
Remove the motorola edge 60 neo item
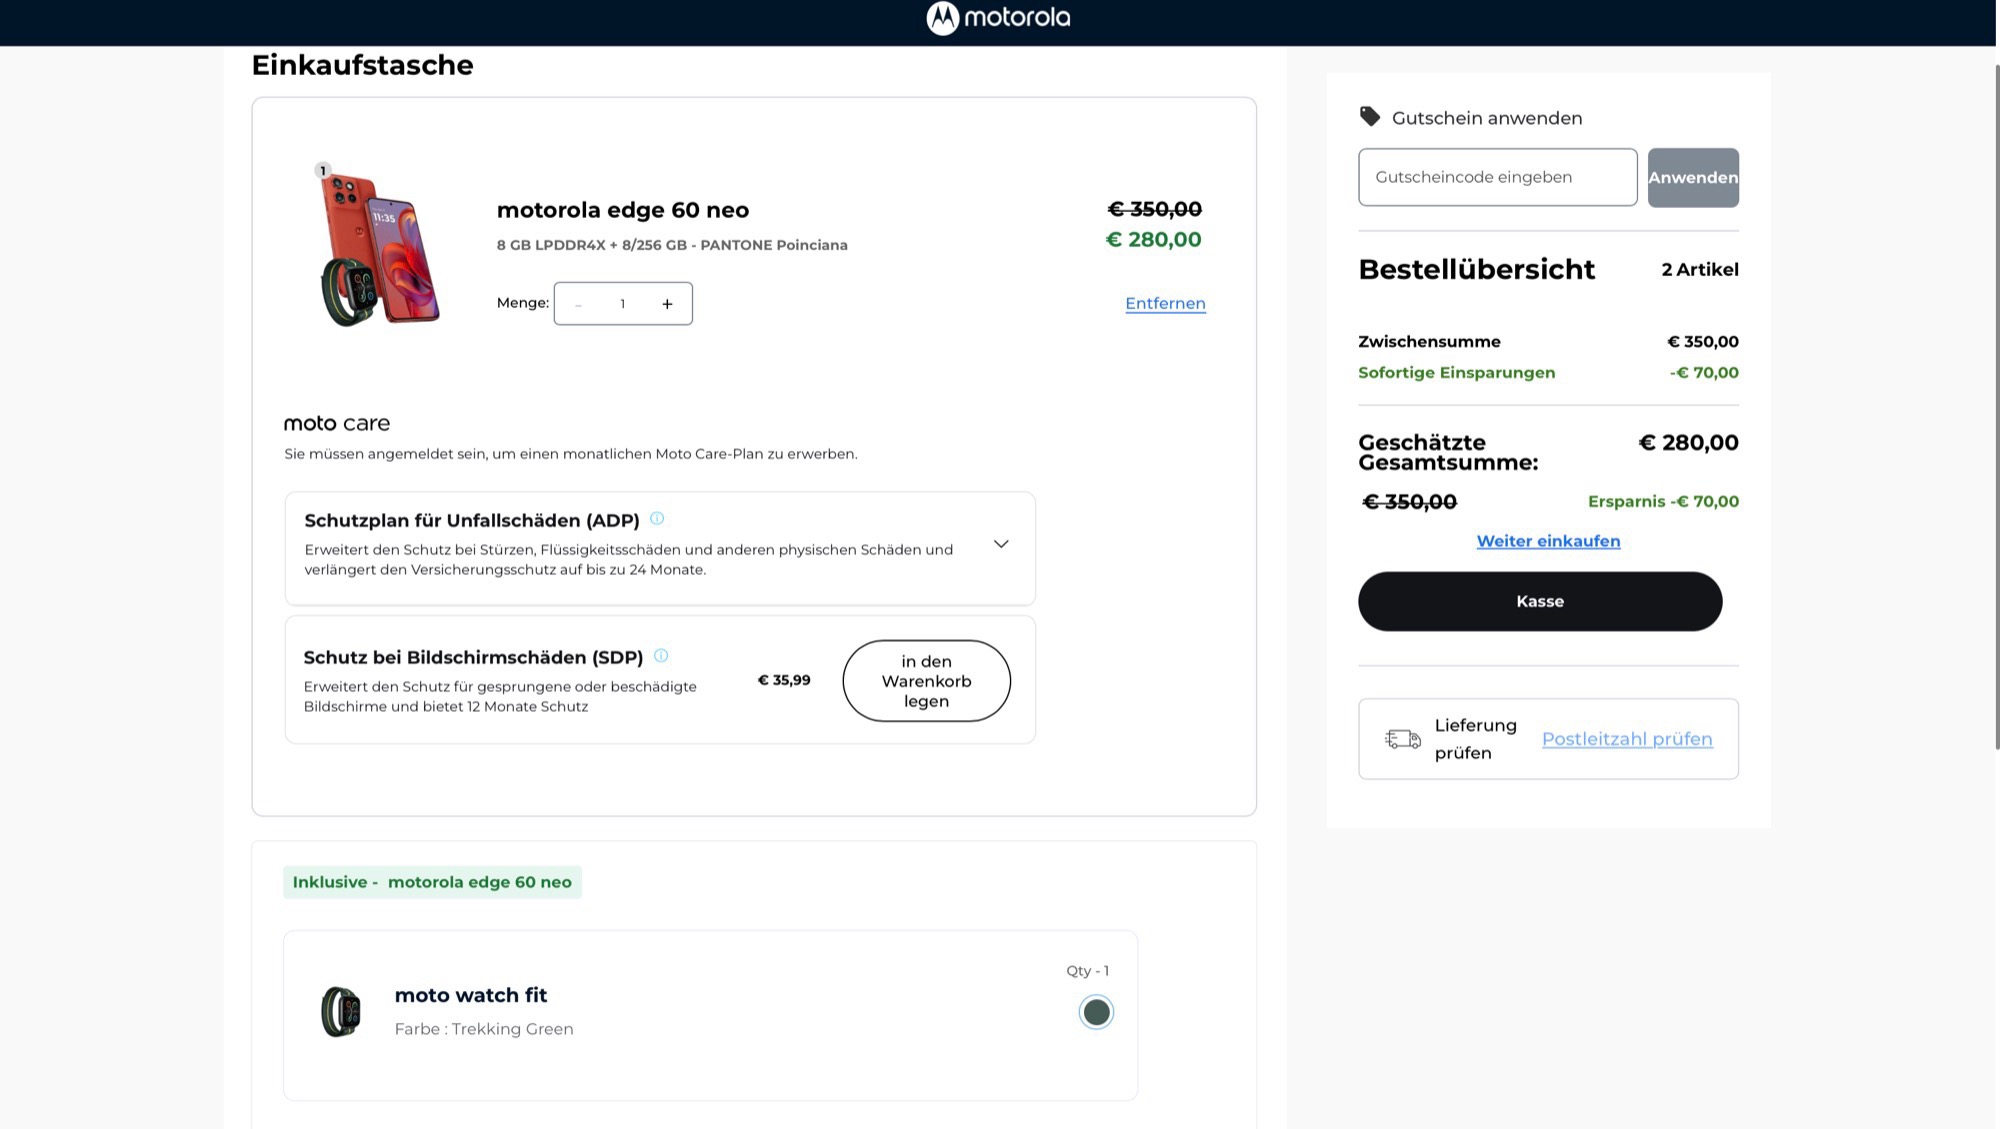pos(1165,303)
